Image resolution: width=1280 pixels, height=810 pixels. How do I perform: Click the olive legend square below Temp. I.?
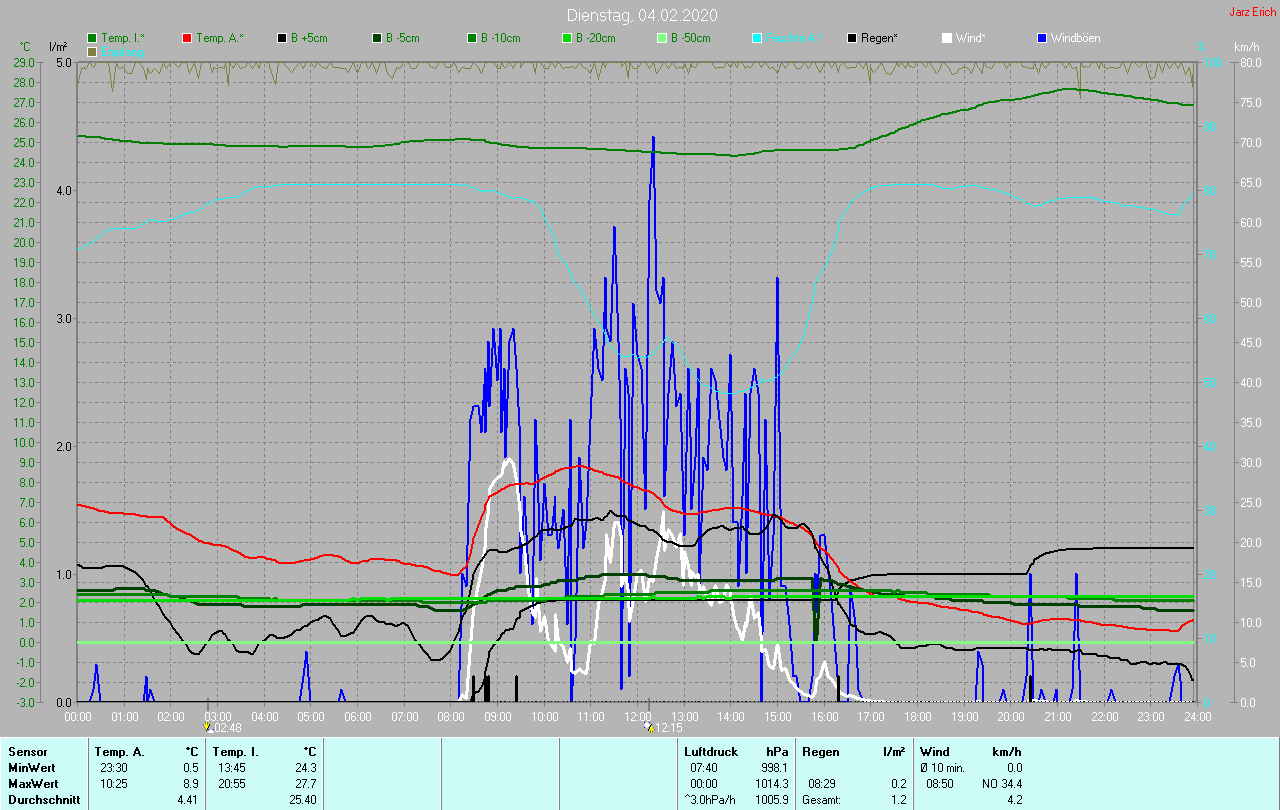[x=93, y=51]
